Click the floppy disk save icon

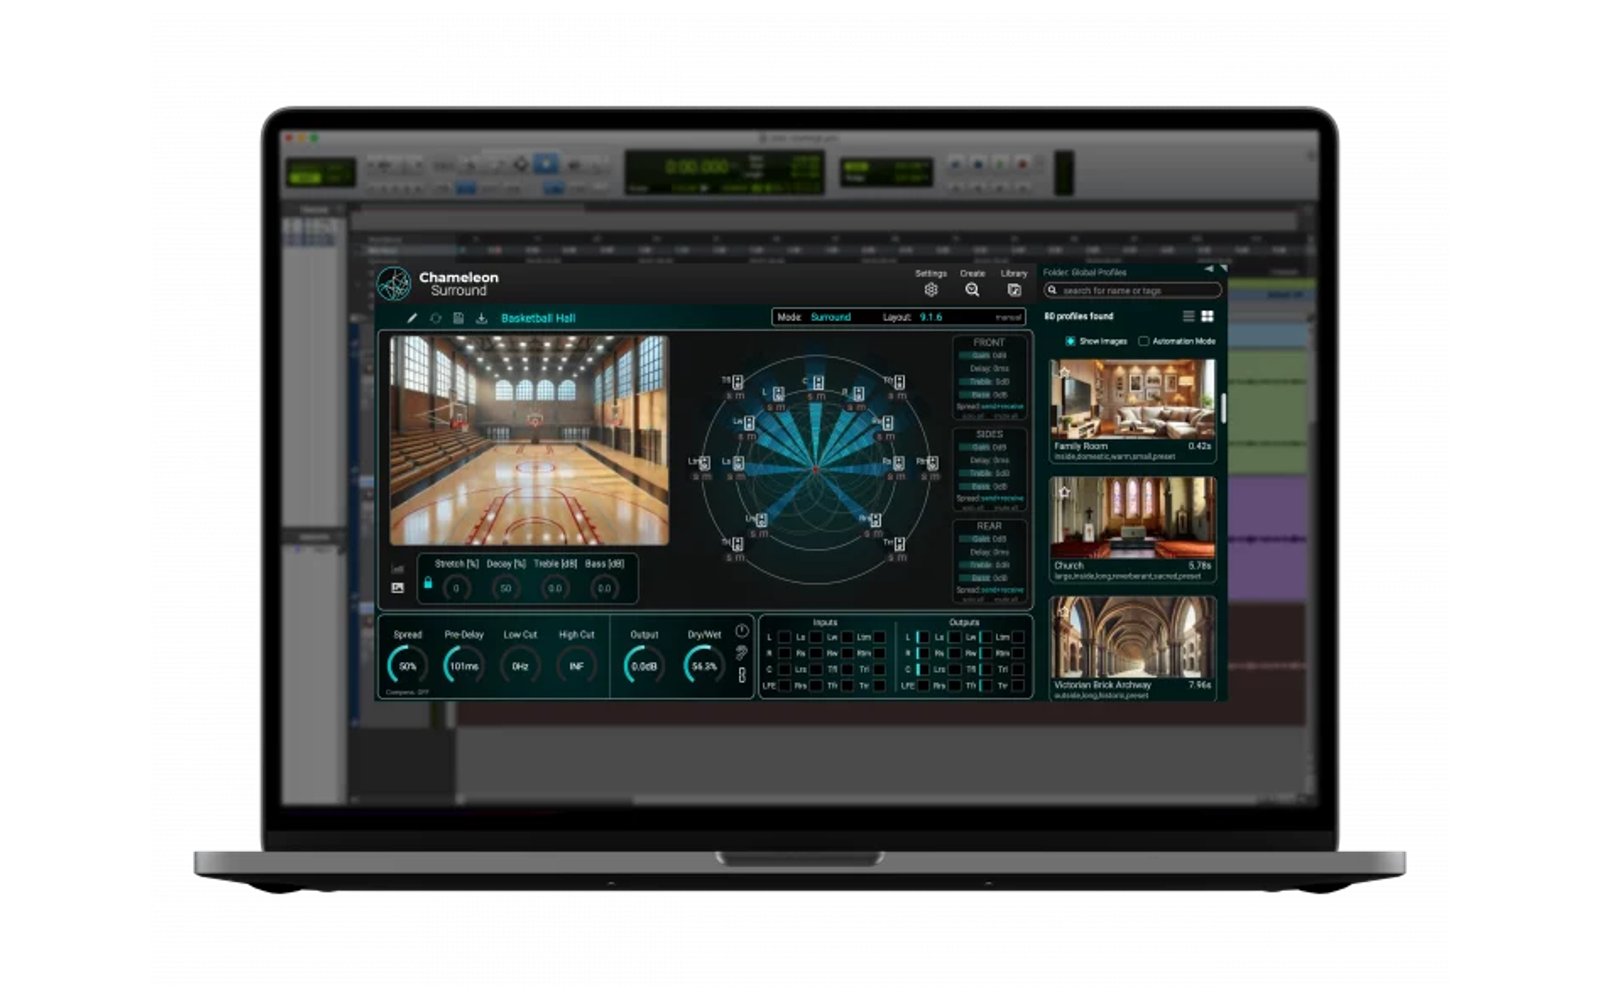coord(458,318)
